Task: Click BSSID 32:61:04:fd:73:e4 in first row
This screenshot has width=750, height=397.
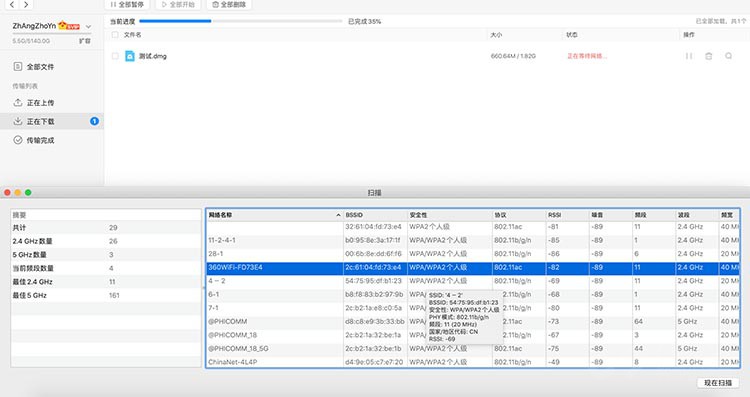Action: [x=374, y=227]
